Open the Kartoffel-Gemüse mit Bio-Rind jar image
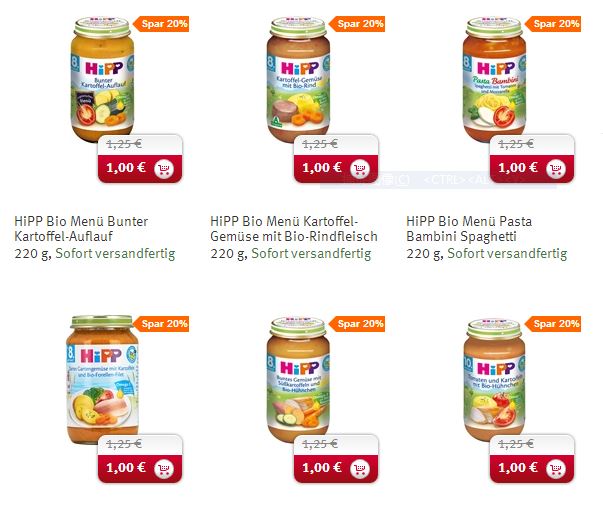603x513 pixels. coord(298,79)
